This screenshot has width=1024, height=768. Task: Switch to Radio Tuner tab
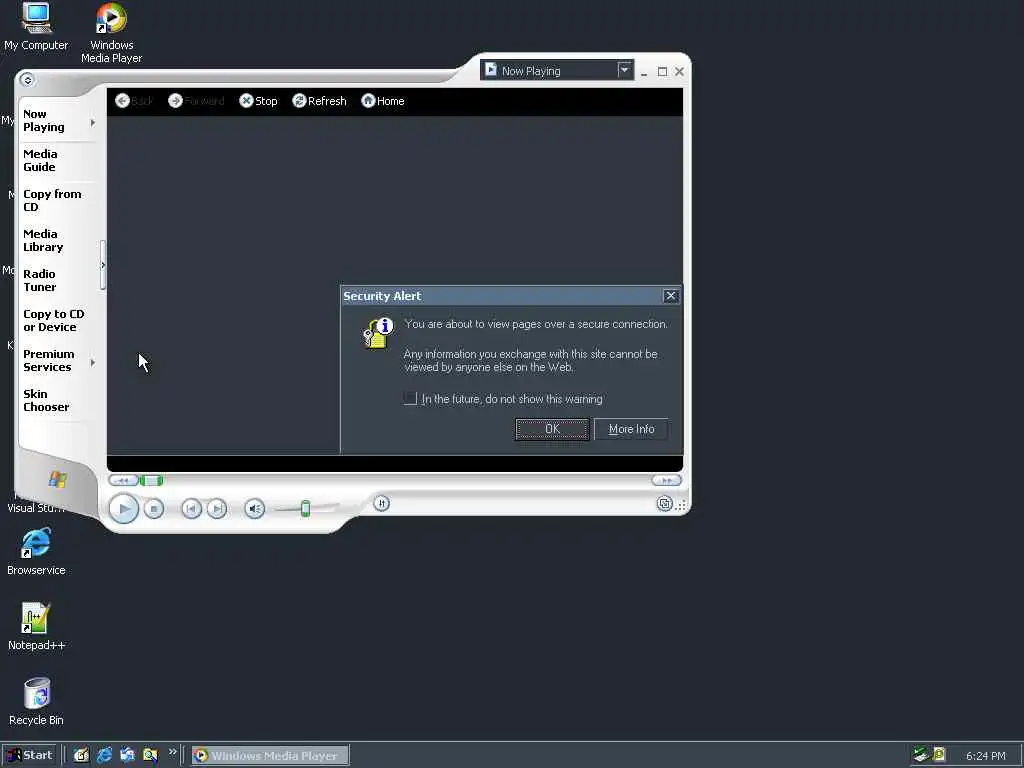click(40, 280)
